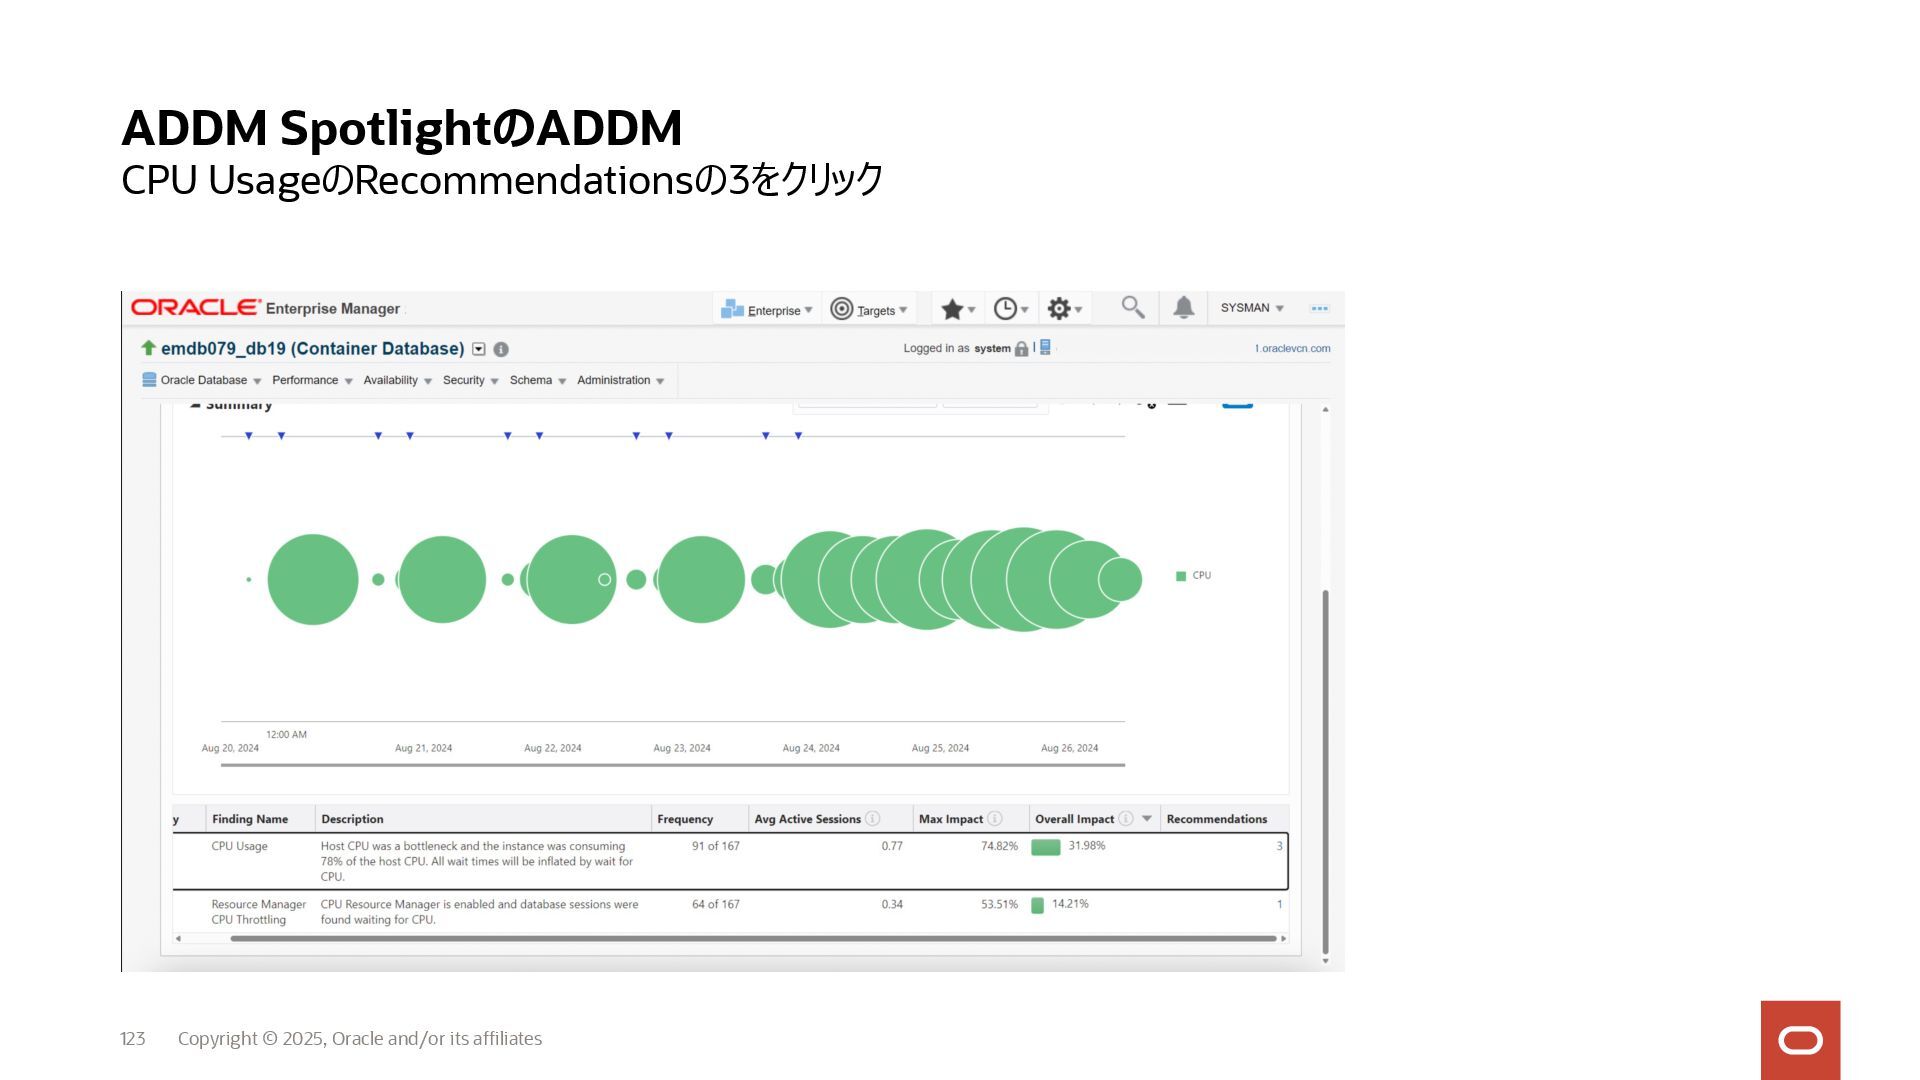Click the red Oracle logo on slide
The image size is (1920, 1080).
pyautogui.click(x=1800, y=1040)
